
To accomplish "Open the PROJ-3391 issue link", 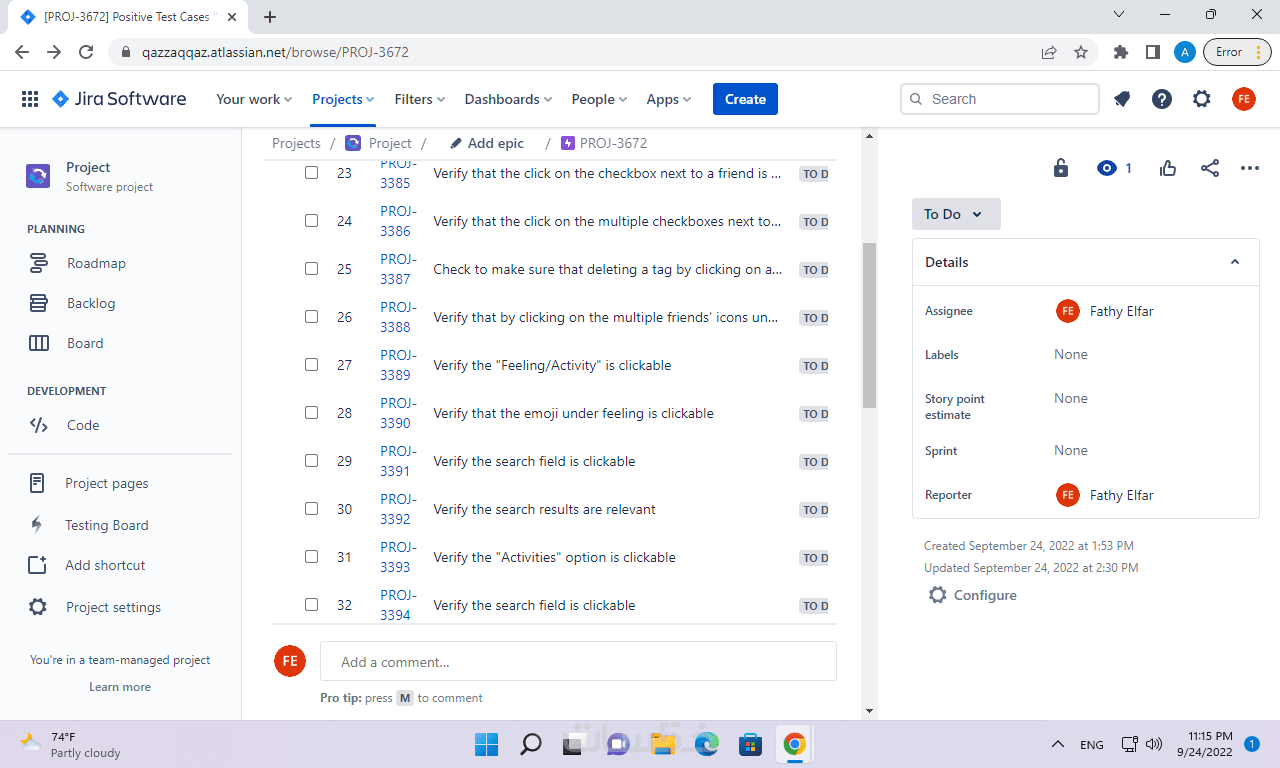I will coord(398,461).
